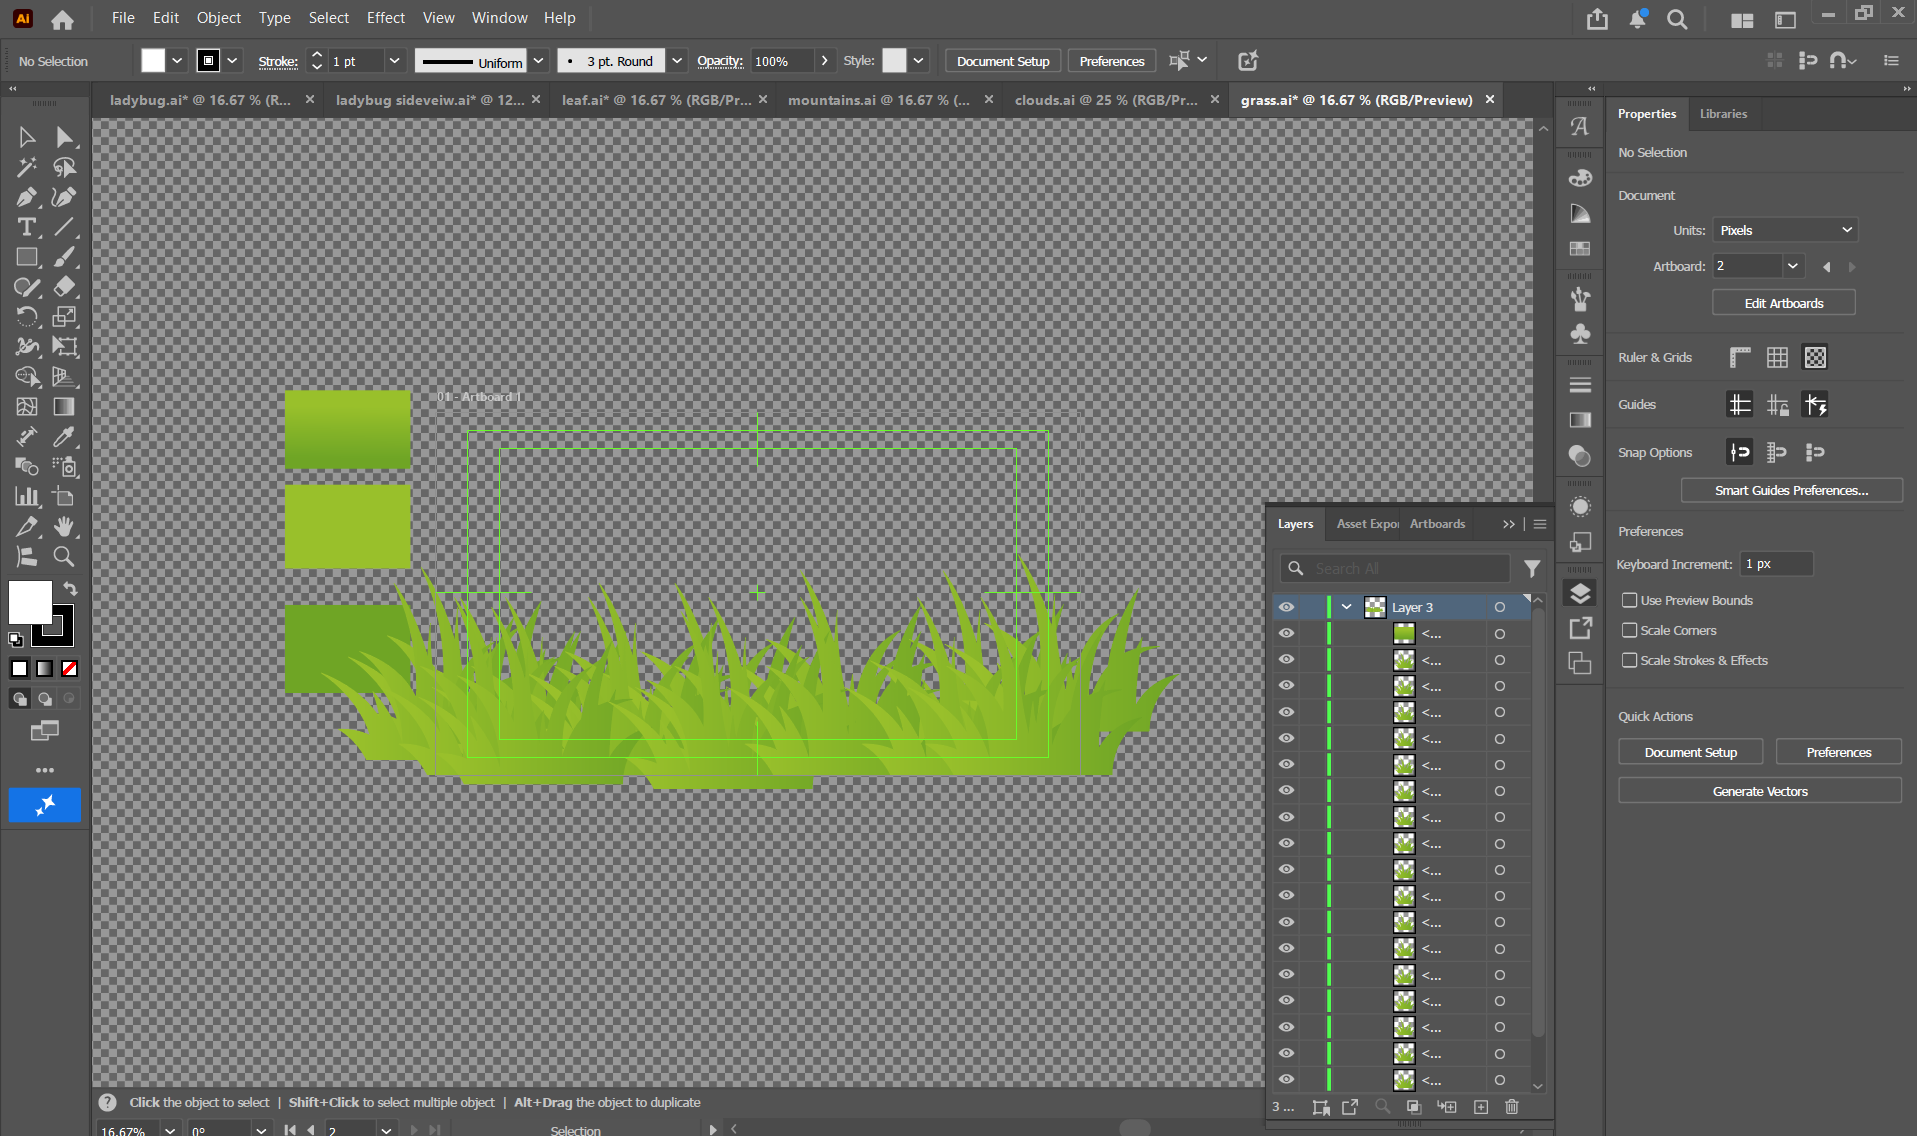This screenshot has height=1136, width=1917.
Task: Select the Line Segment tool
Action: click(65, 227)
